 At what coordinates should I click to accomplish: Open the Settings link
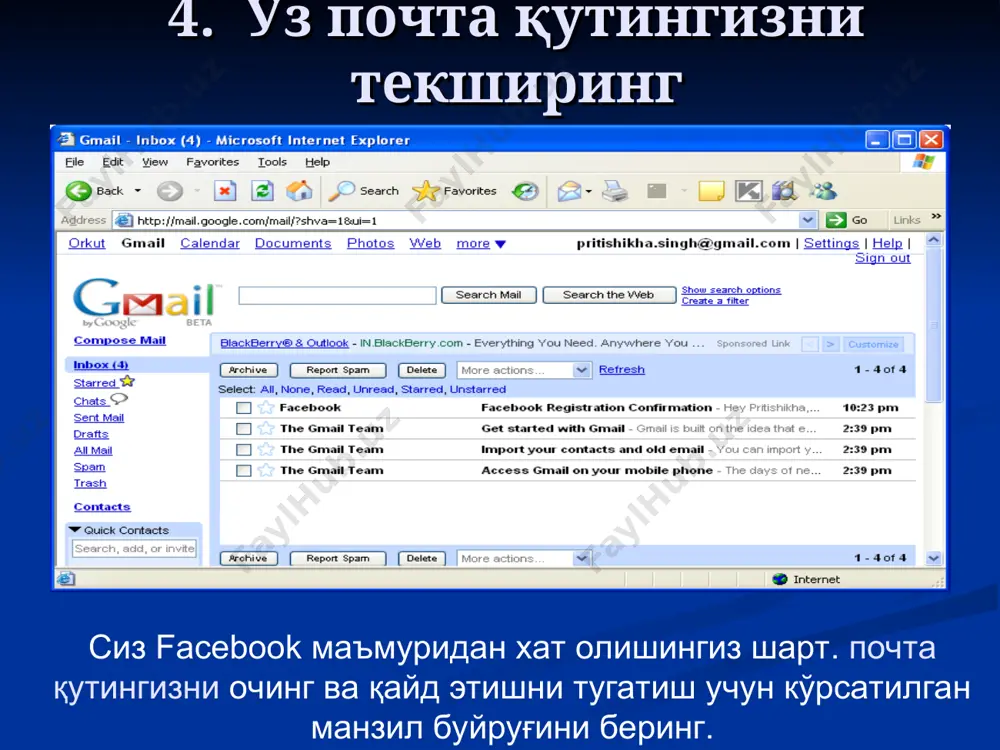pyautogui.click(x=831, y=244)
